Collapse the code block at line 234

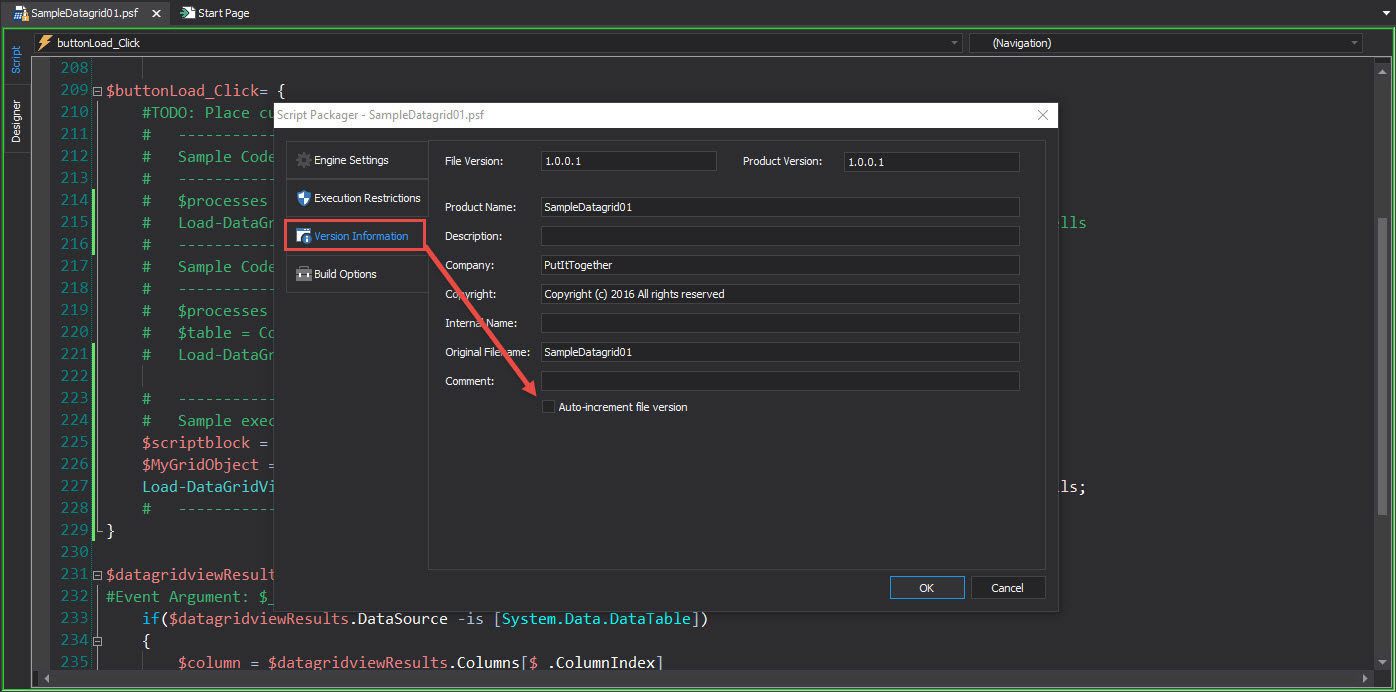[x=97, y=641]
